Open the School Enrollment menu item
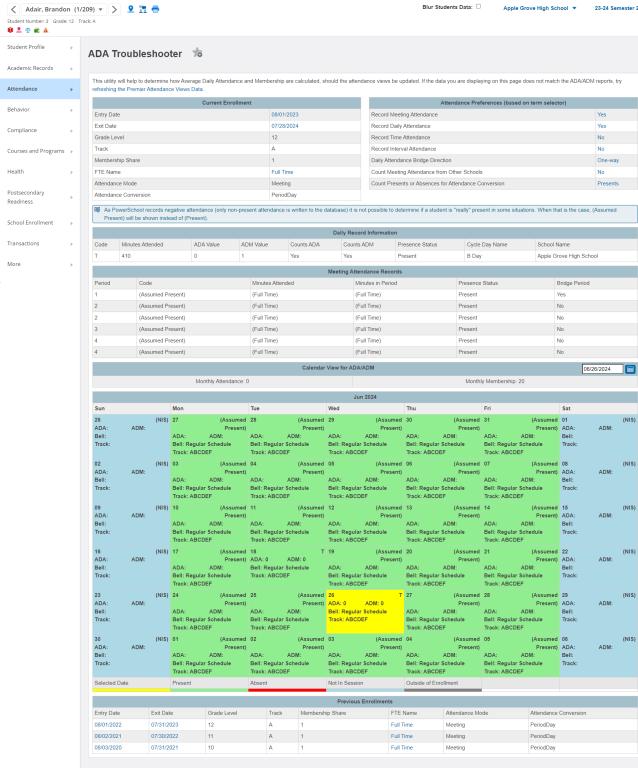 click(x=40, y=223)
